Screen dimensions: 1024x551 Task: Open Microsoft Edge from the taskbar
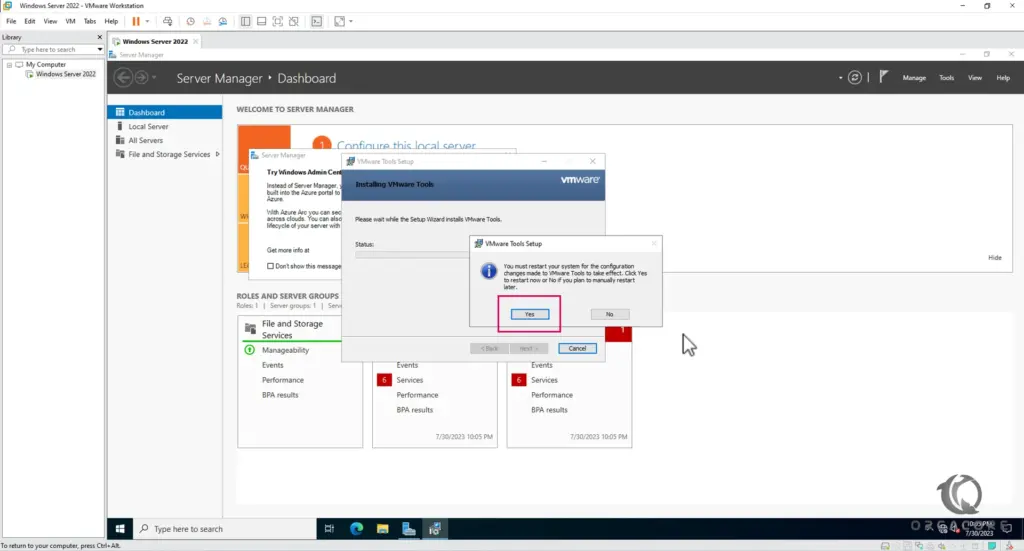tap(357, 529)
